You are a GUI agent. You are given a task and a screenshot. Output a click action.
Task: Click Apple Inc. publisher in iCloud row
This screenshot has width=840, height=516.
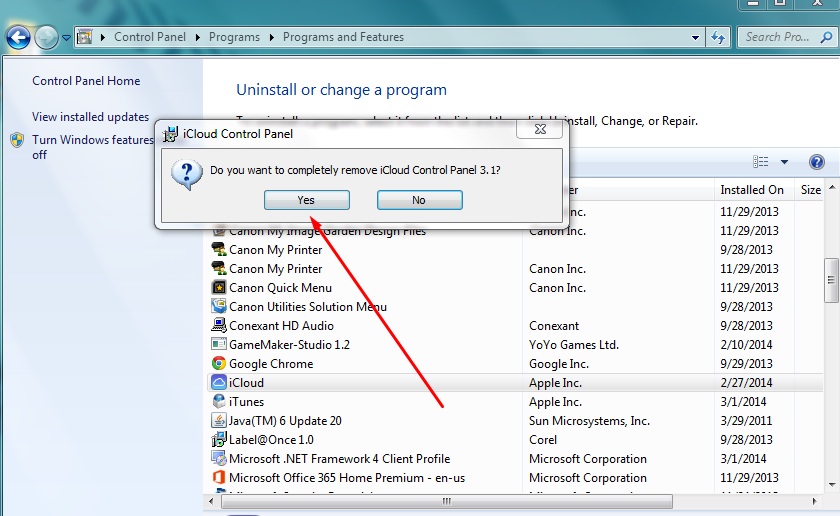point(555,383)
